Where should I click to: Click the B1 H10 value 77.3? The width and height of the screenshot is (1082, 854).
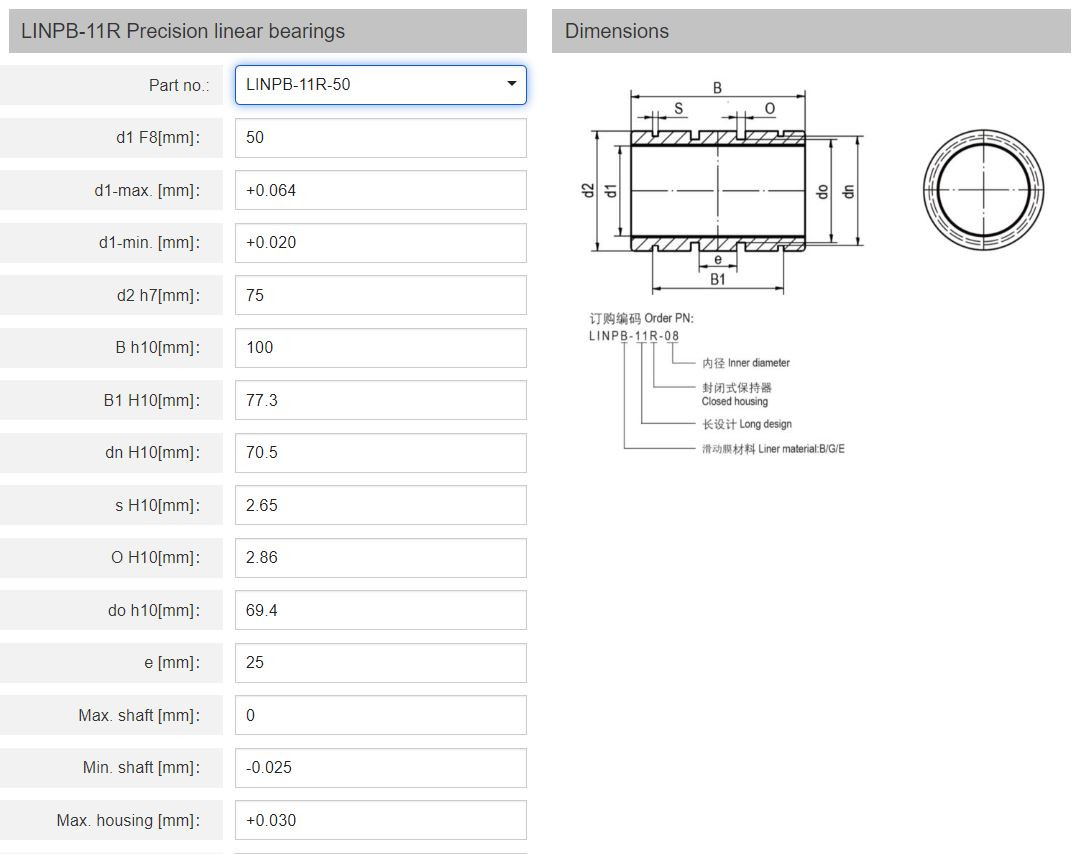[x=380, y=400]
